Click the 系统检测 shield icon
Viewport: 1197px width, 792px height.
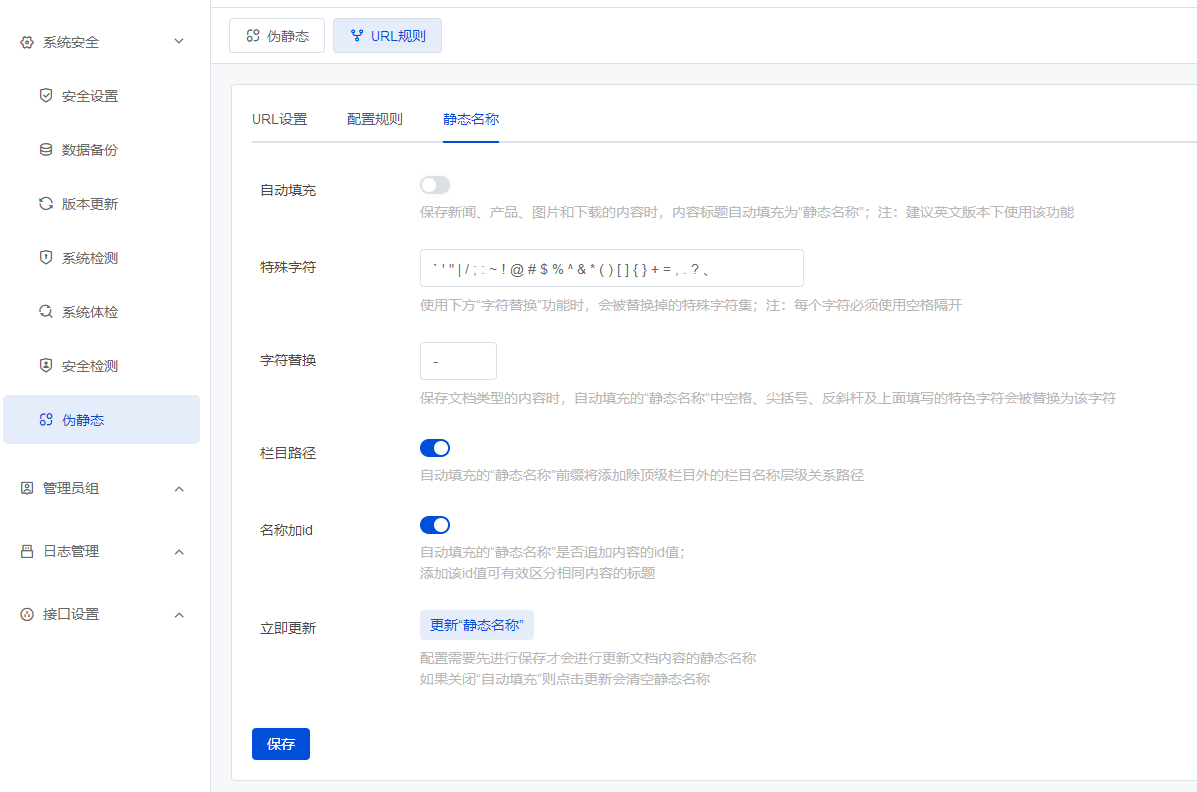pos(46,258)
